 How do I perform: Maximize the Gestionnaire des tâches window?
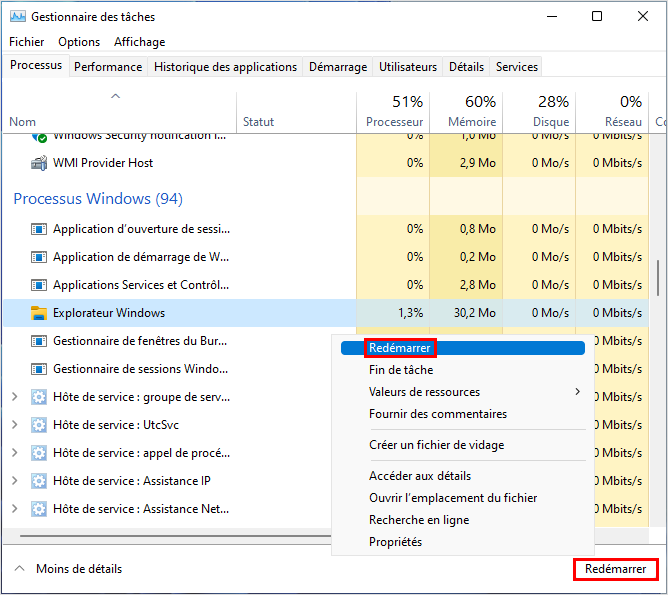coord(597,16)
